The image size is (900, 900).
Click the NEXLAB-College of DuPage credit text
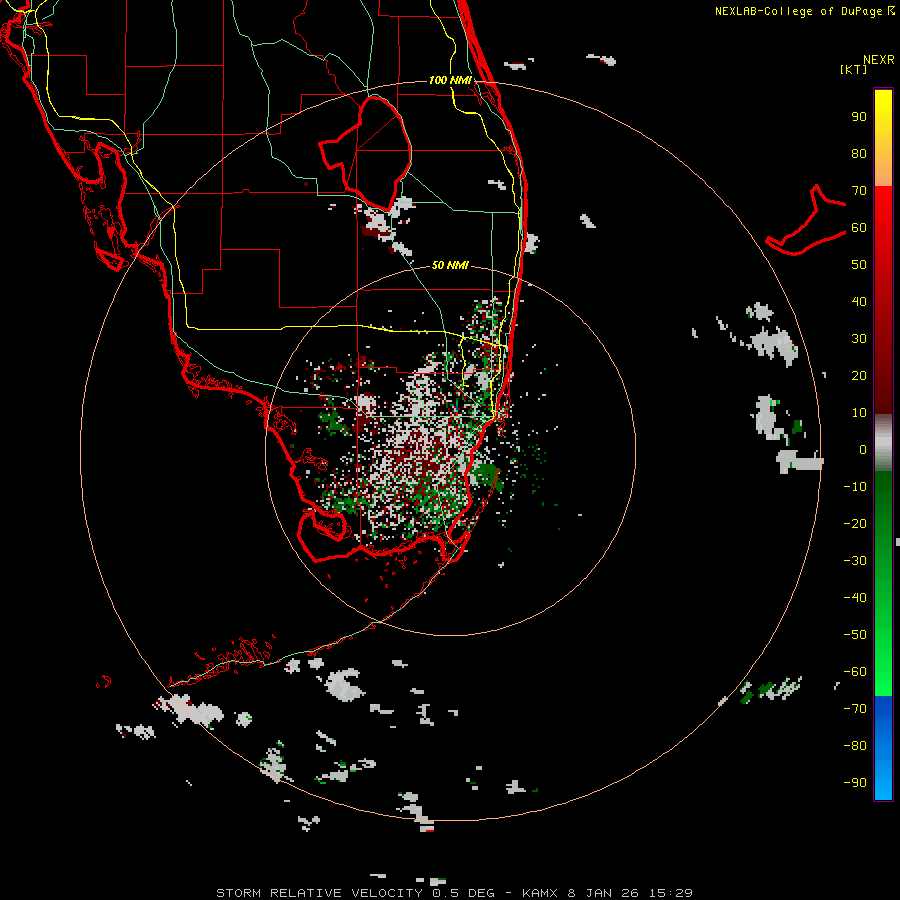(x=804, y=11)
